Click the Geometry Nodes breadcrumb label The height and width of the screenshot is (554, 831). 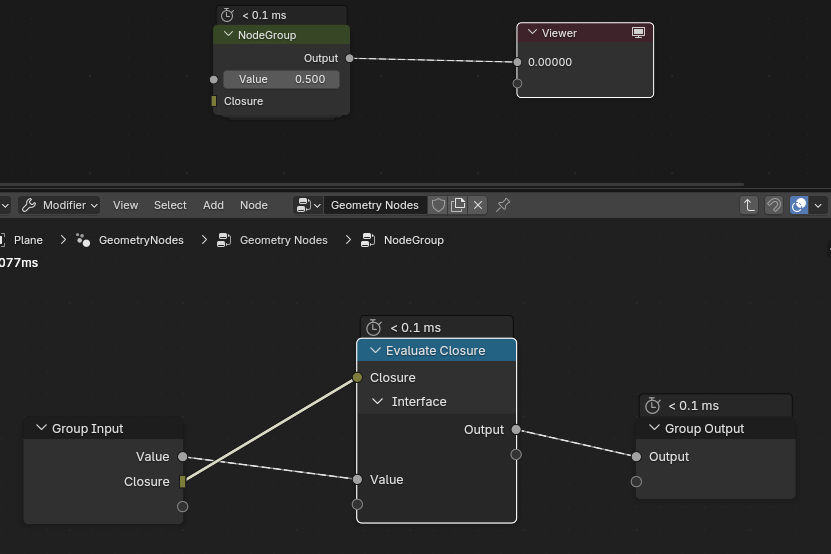[284, 240]
